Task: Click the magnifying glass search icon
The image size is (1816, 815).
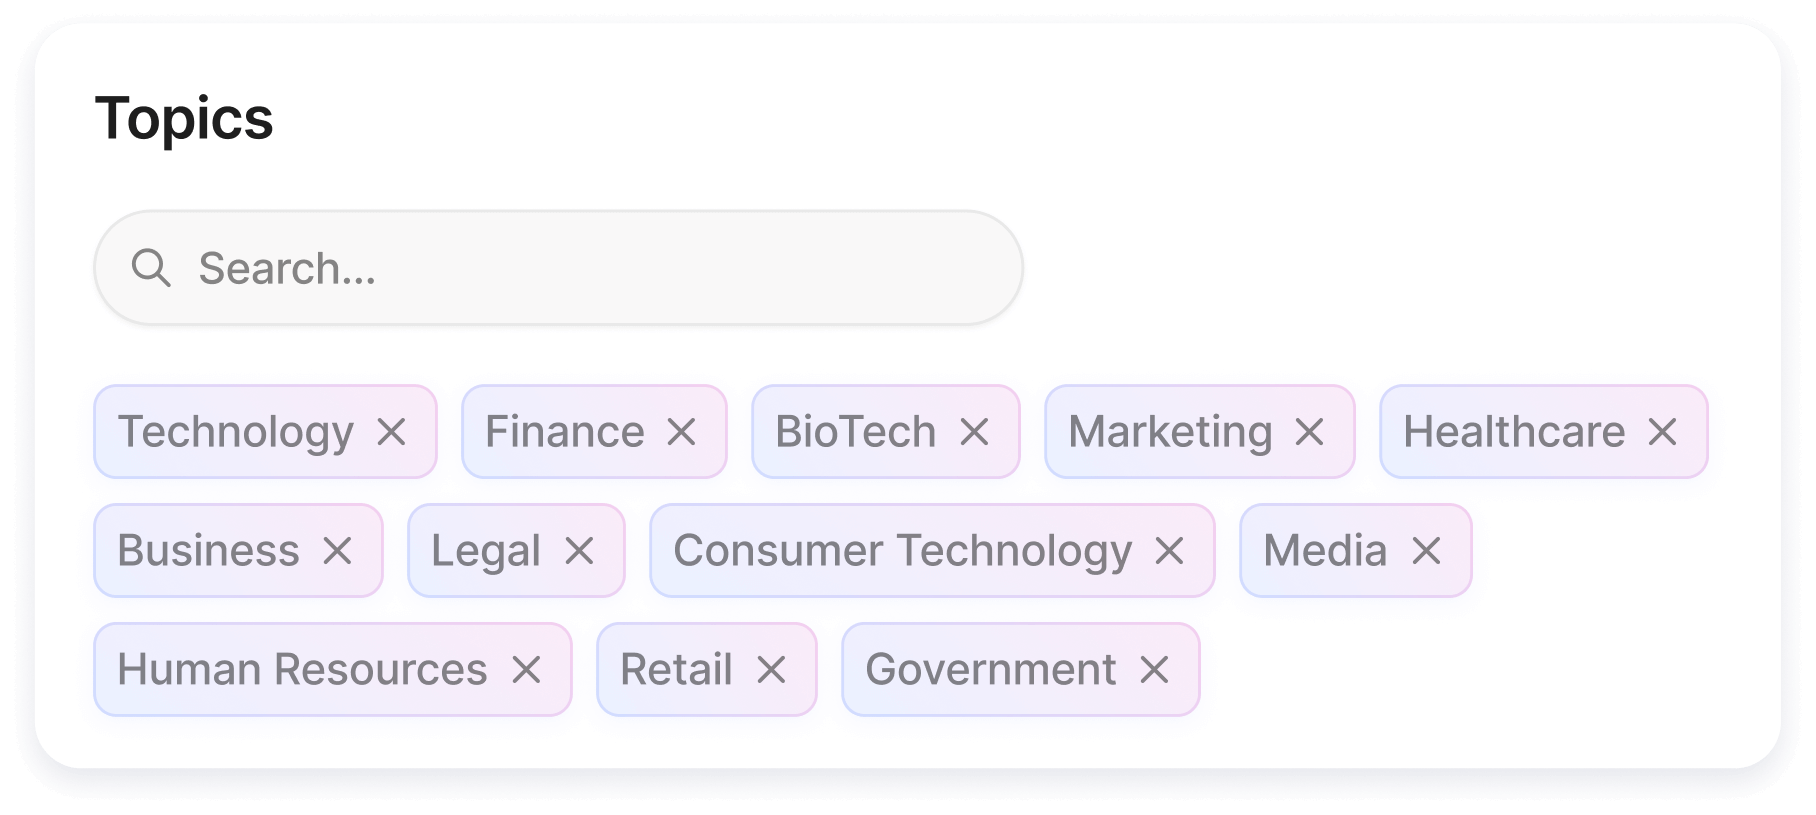Action: (x=151, y=268)
